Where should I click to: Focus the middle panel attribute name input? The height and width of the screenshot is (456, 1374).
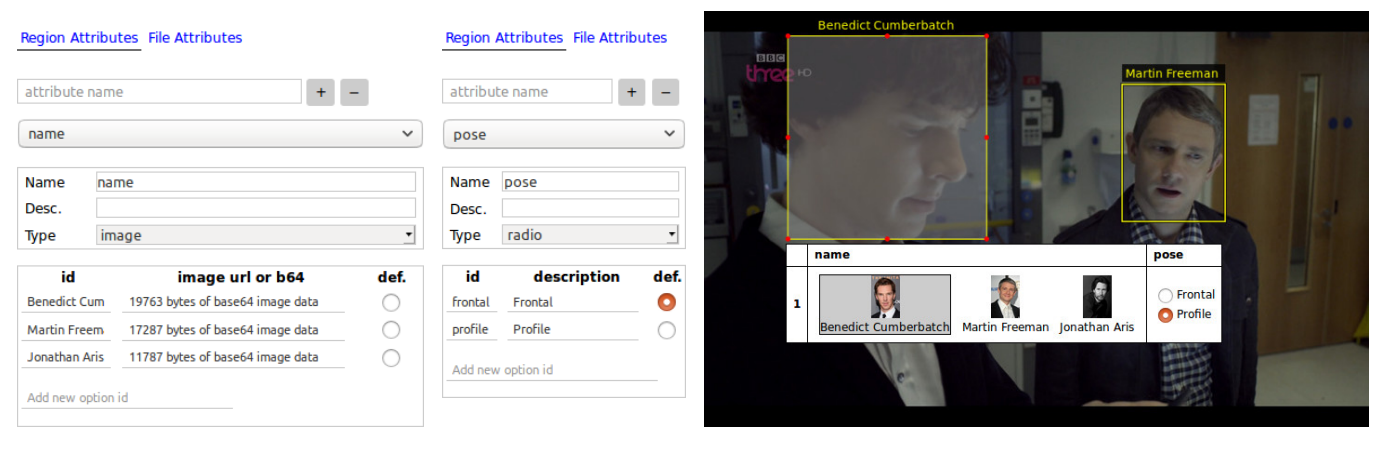527,92
